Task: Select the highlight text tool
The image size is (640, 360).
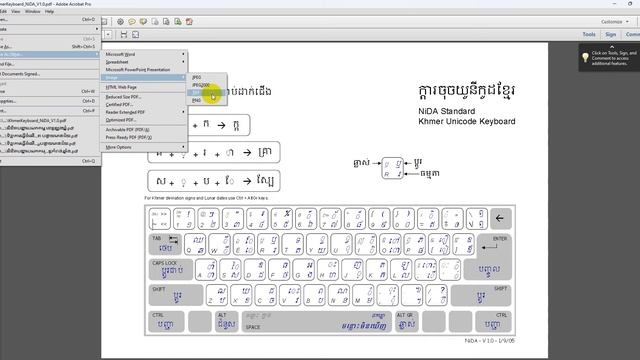Action: (143, 22)
